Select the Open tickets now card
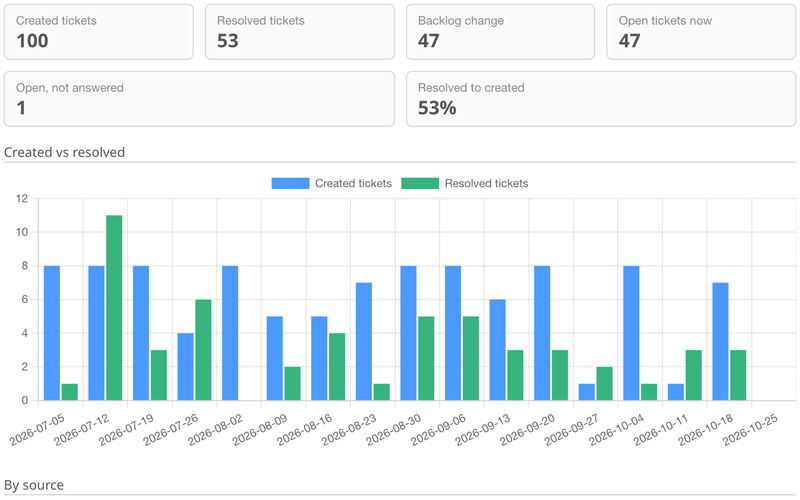 [701, 32]
